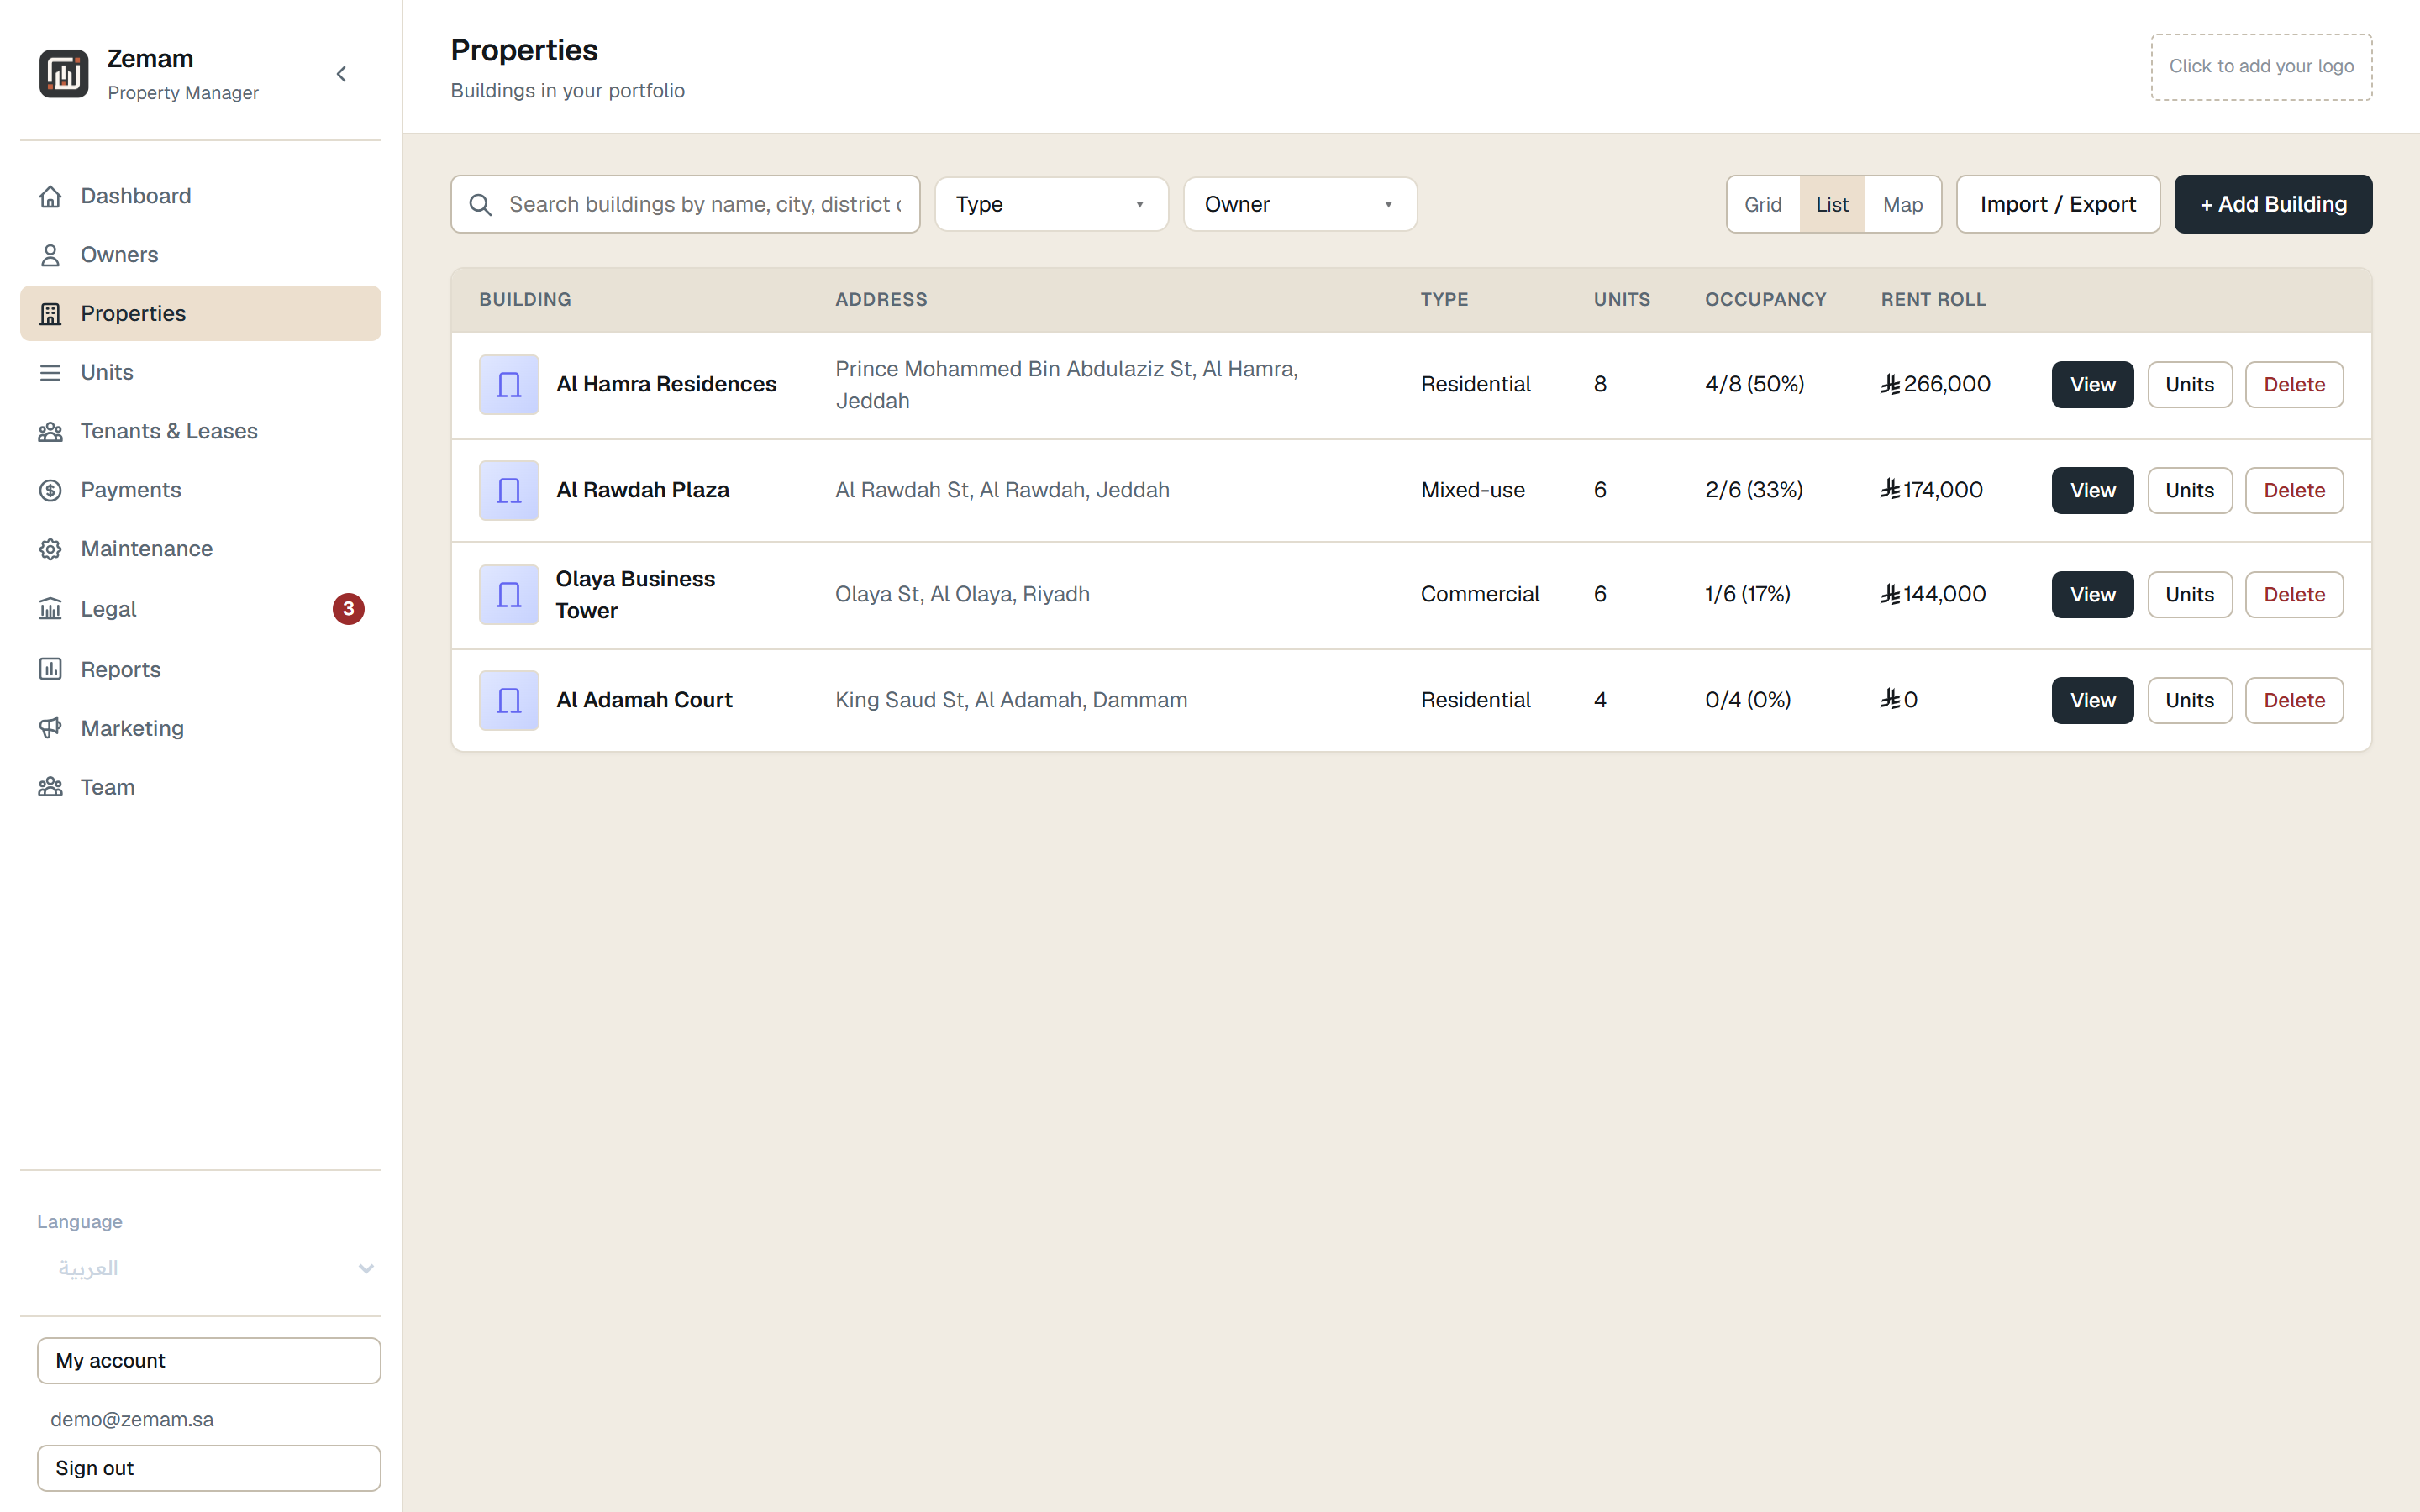Open Dashboard in the sidebar
The height and width of the screenshot is (1512, 2420).
[200, 196]
